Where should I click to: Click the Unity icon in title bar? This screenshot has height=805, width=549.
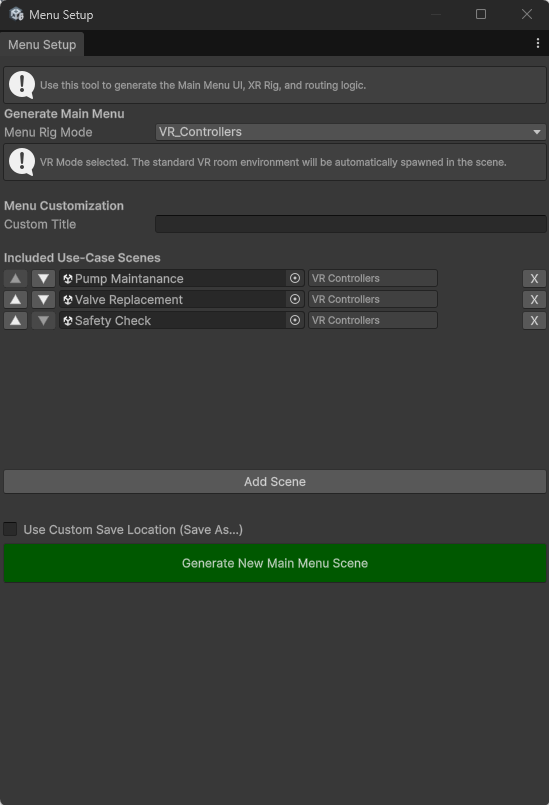pyautogui.click(x=16, y=14)
